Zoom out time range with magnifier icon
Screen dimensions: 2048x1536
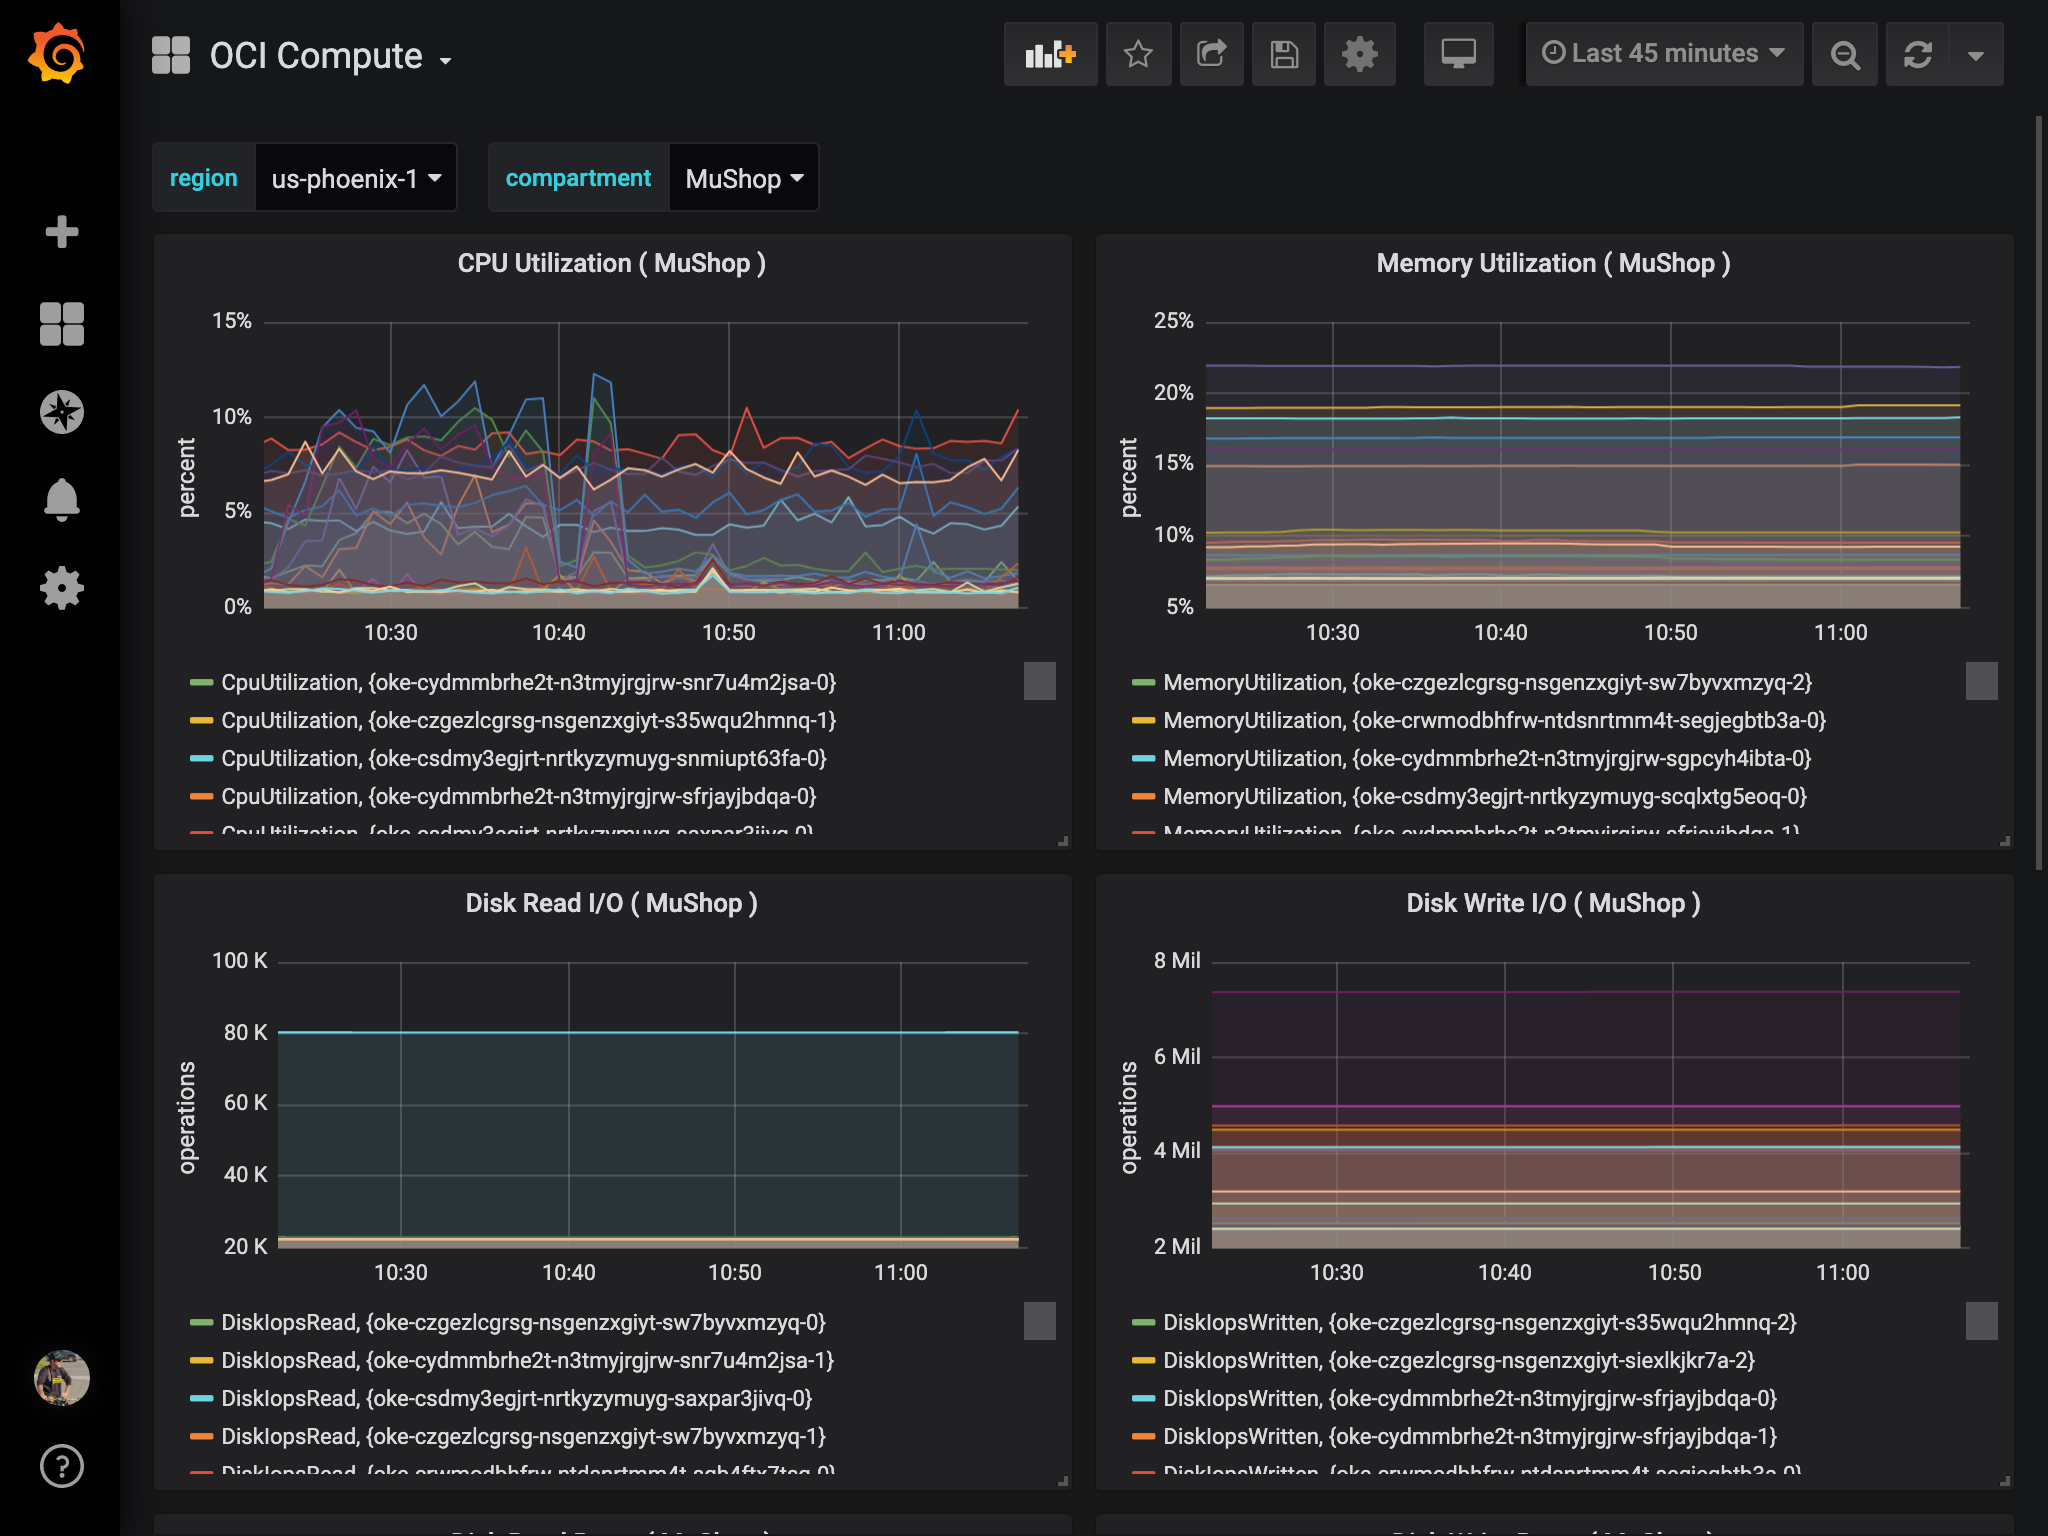(x=1844, y=54)
